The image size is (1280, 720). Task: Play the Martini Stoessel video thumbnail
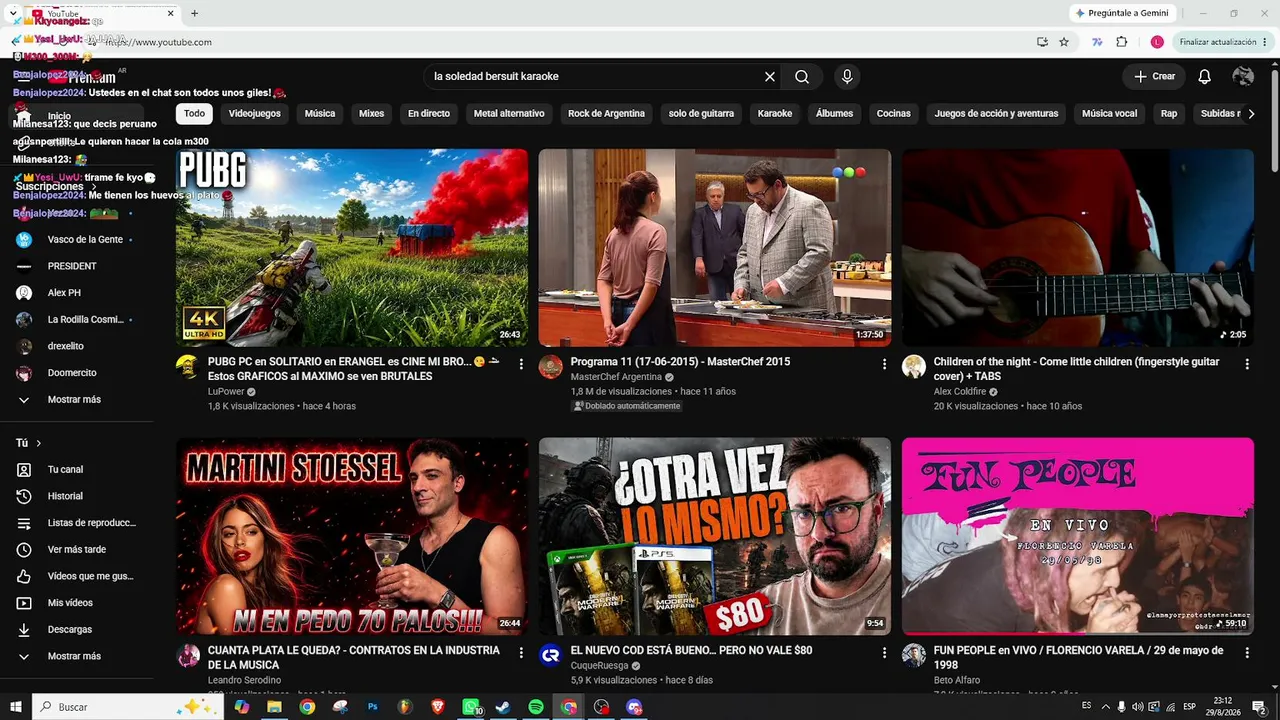(x=352, y=536)
